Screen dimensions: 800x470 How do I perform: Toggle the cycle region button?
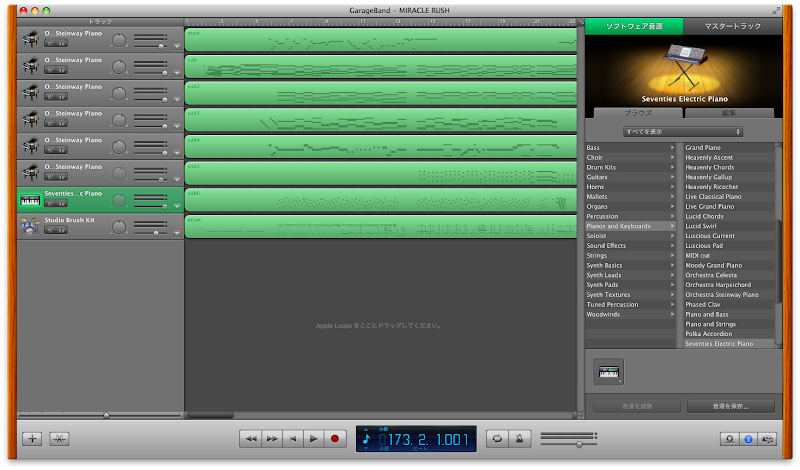coord(497,438)
